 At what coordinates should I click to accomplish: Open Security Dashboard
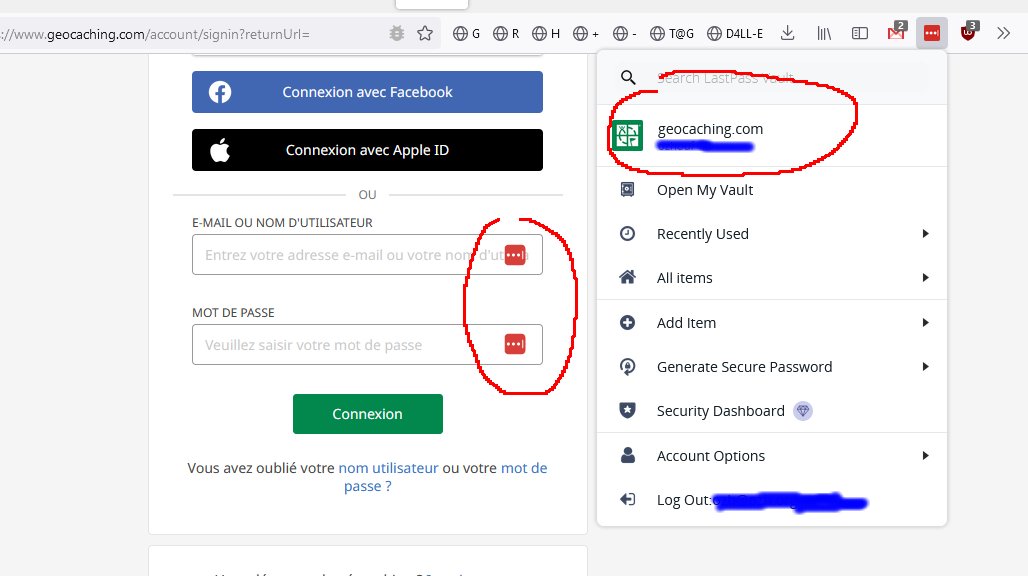tap(772, 411)
